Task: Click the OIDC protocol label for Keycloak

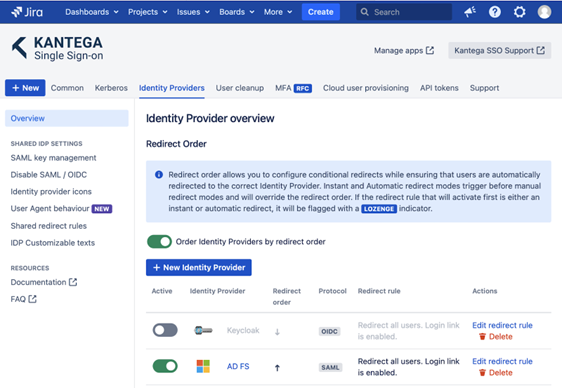Action: (329, 331)
